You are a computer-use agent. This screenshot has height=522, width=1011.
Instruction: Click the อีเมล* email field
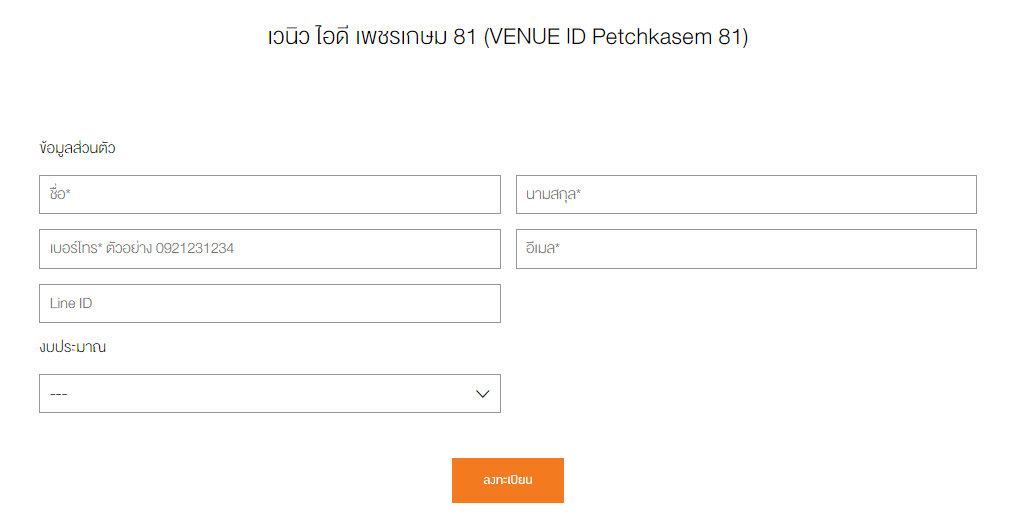[746, 249]
